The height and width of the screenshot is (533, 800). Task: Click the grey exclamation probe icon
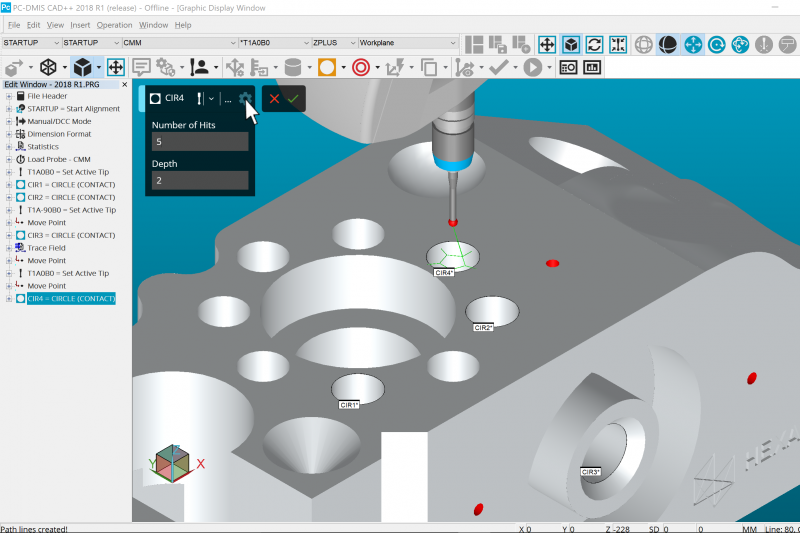[x=764, y=45]
